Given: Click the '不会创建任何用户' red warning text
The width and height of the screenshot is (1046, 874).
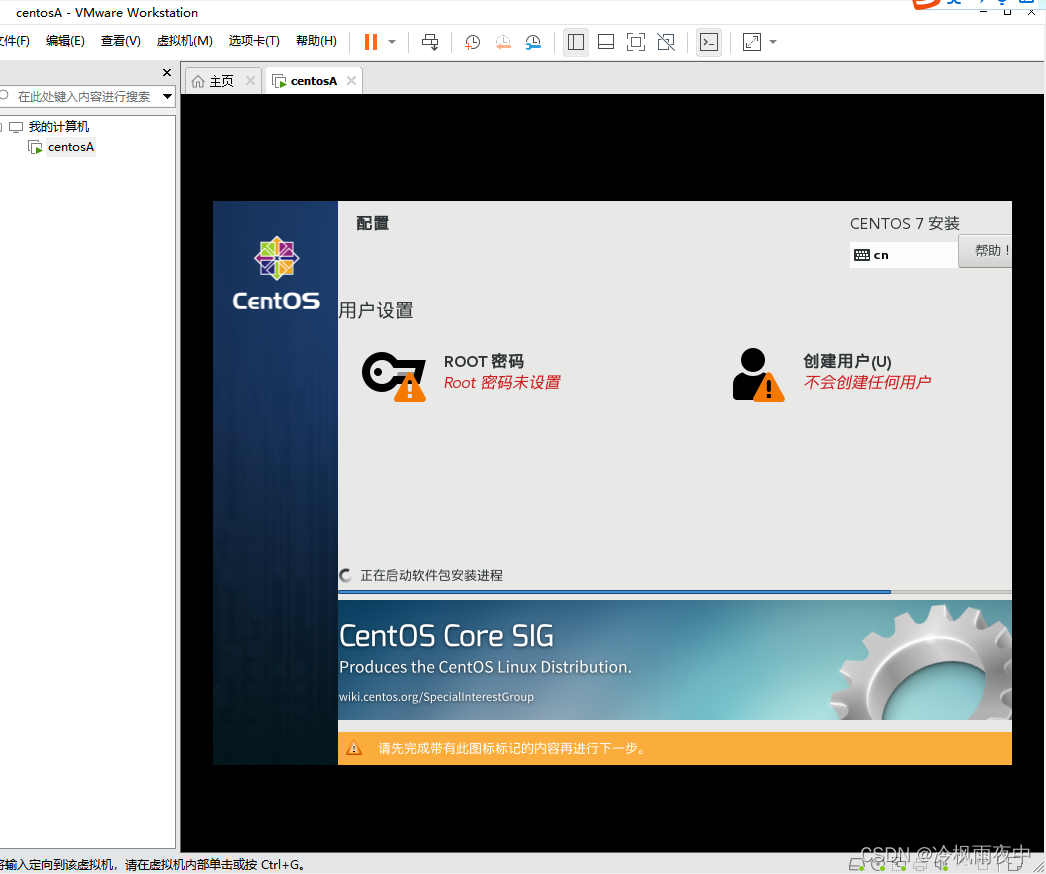Looking at the screenshot, I should coord(867,382).
